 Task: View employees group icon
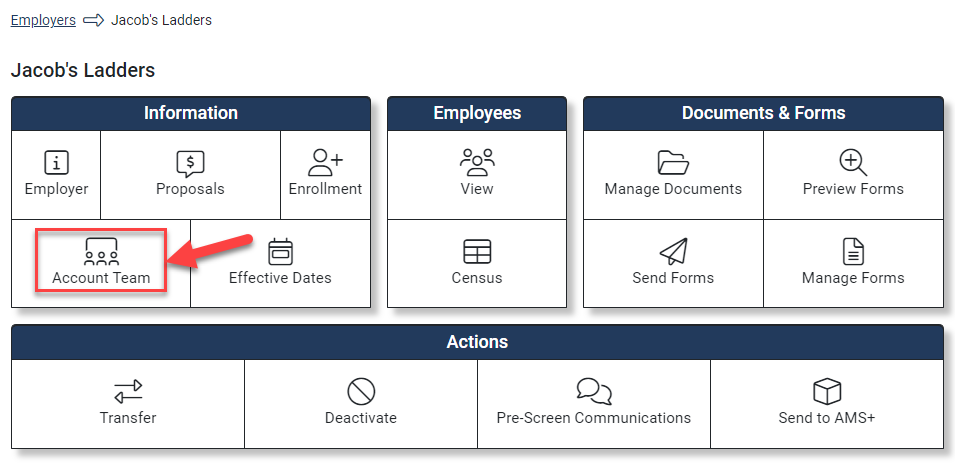pos(477,163)
